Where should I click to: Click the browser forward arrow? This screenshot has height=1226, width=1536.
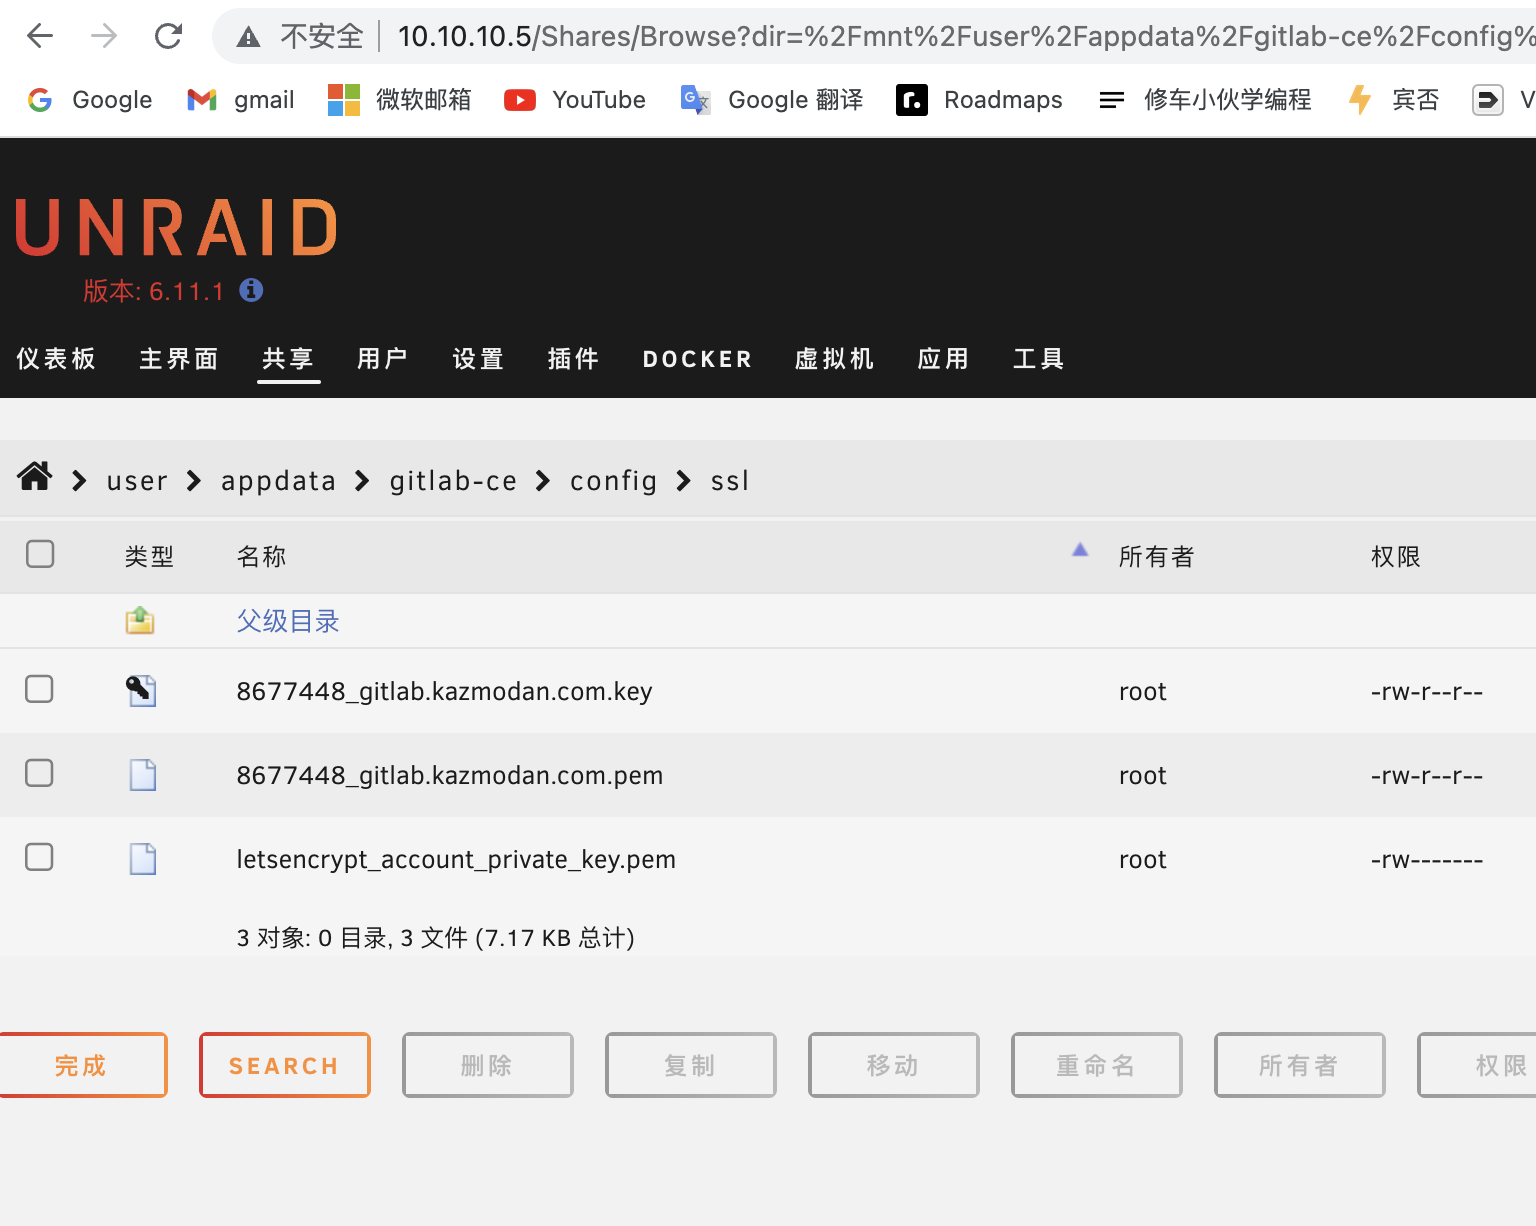pyautogui.click(x=104, y=36)
